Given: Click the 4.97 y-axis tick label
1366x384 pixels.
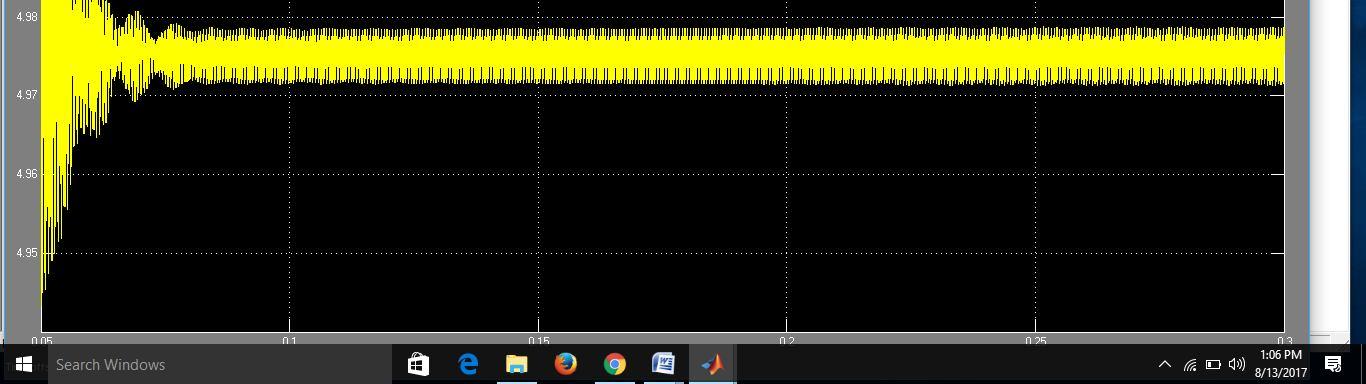Looking at the screenshot, I should pos(27,95).
